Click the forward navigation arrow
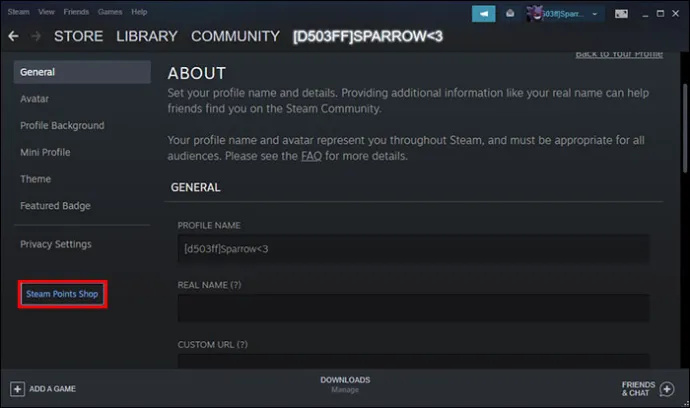Viewport: 690px width, 408px height. coord(36,36)
